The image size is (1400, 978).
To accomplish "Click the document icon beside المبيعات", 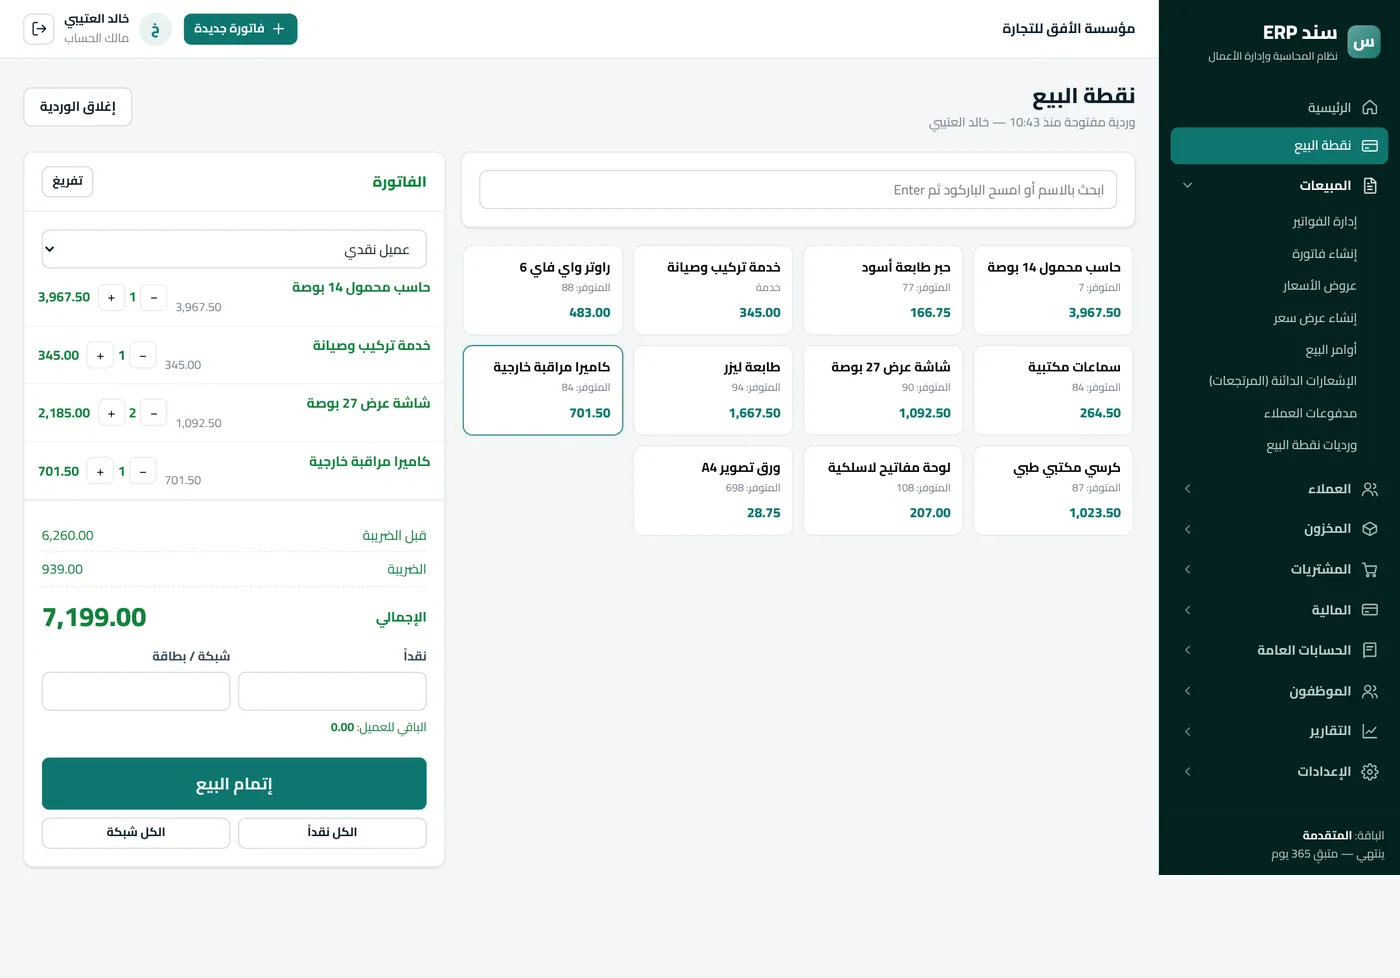I will [x=1370, y=185].
